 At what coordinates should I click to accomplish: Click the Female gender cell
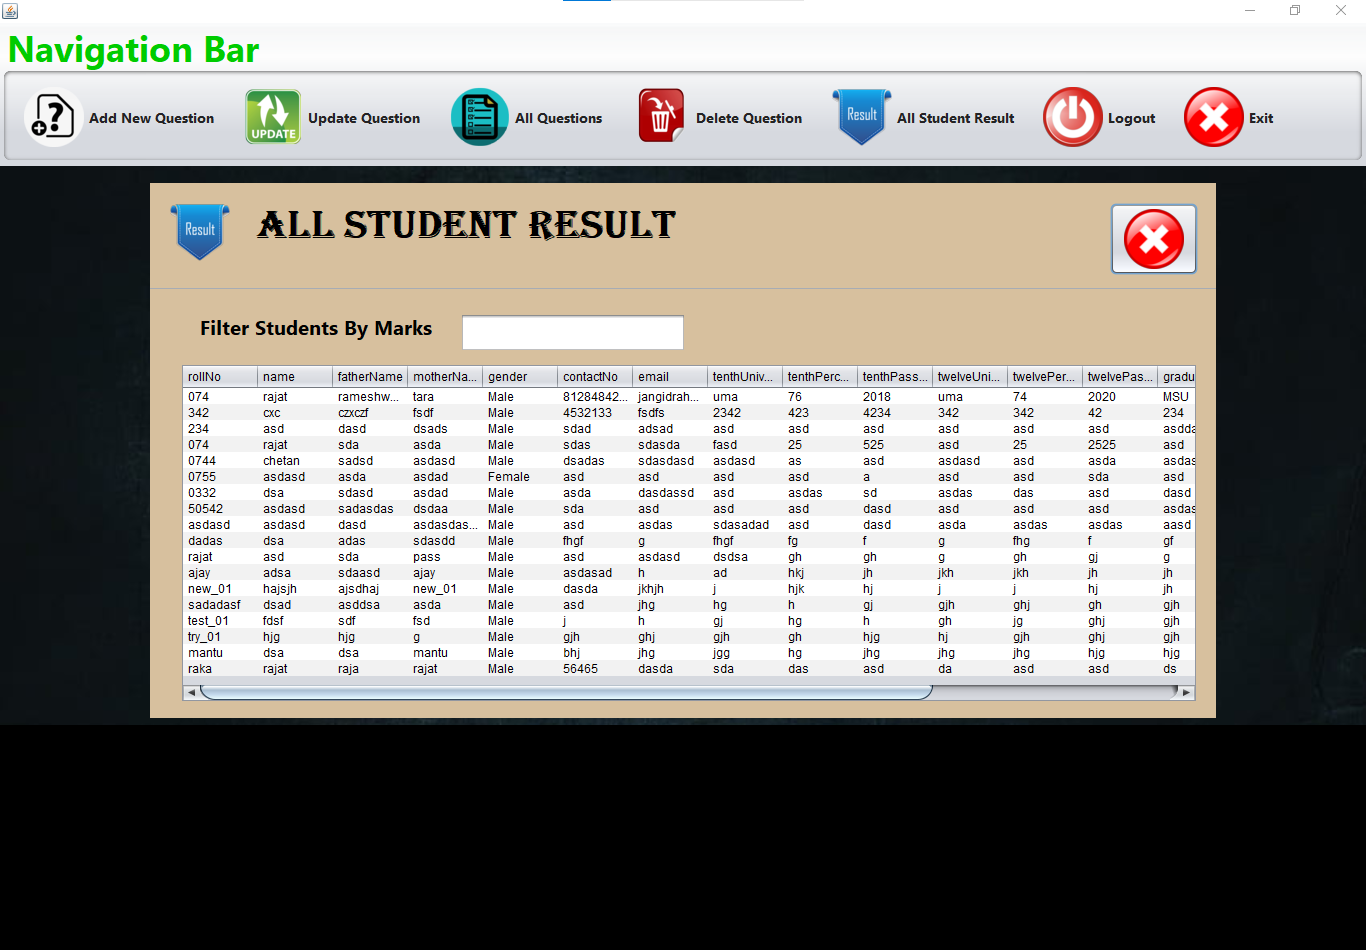pos(520,477)
